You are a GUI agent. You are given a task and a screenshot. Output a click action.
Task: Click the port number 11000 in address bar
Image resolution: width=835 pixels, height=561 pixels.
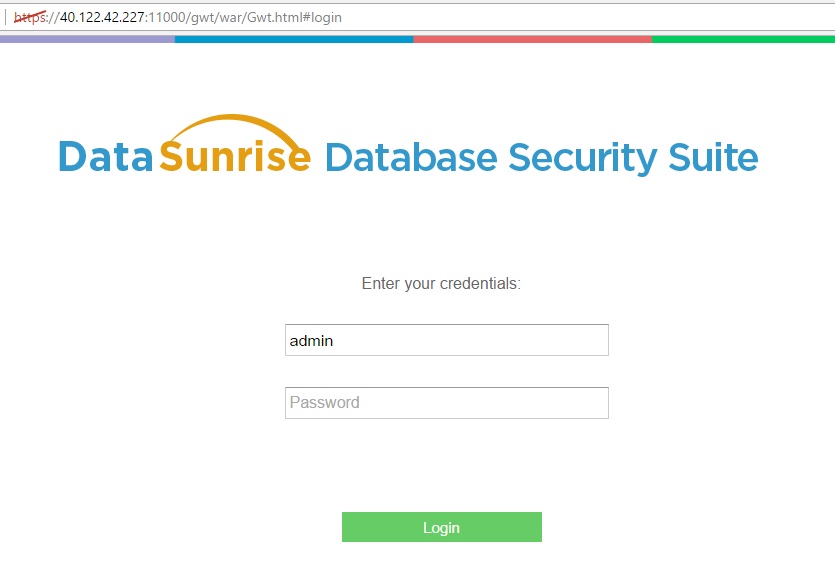(x=166, y=17)
